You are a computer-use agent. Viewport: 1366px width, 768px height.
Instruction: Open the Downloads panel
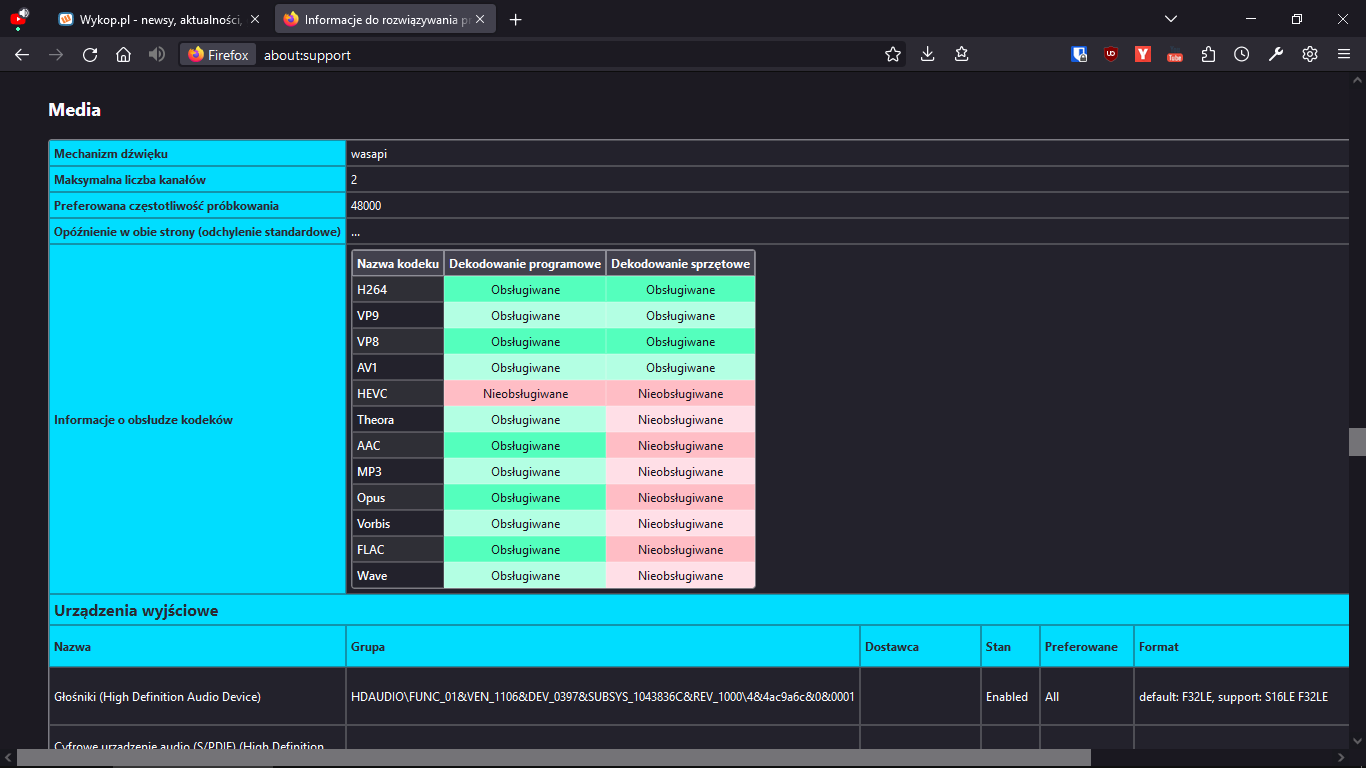(x=927, y=55)
